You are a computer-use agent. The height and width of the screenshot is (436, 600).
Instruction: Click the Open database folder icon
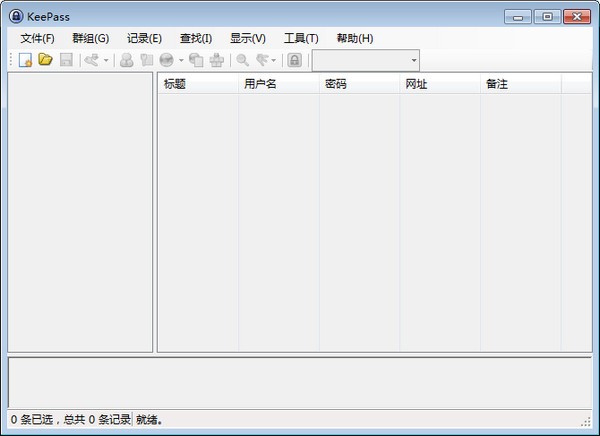click(x=45, y=61)
